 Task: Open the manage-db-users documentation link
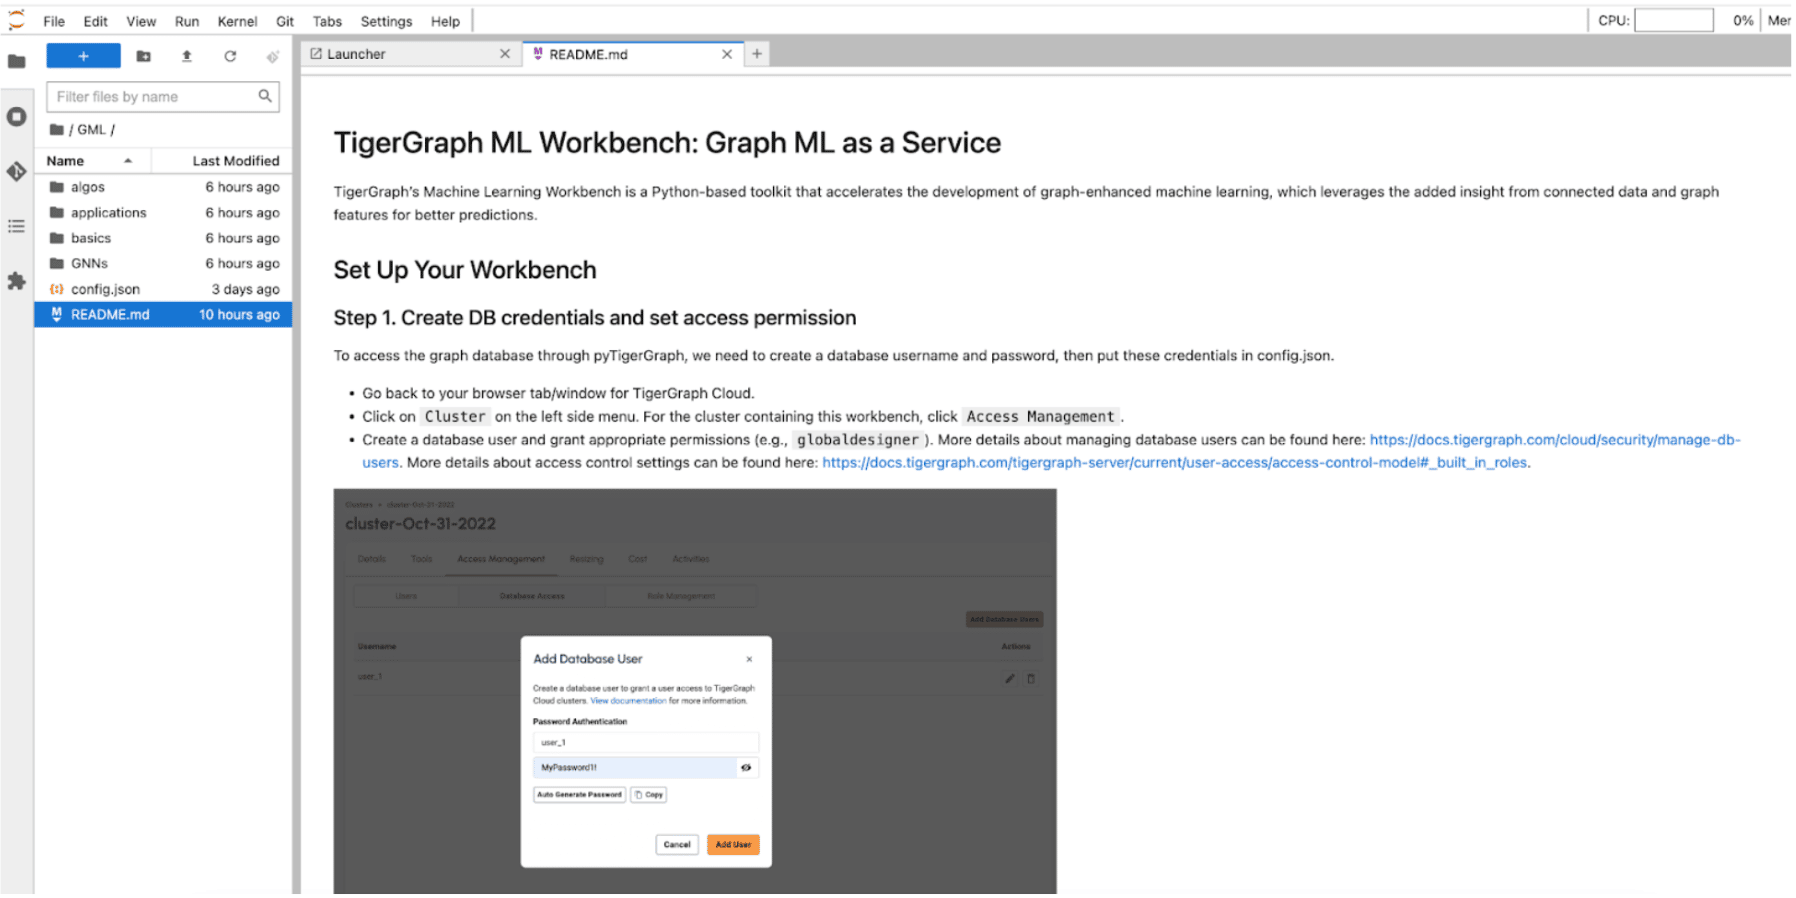click(1554, 440)
